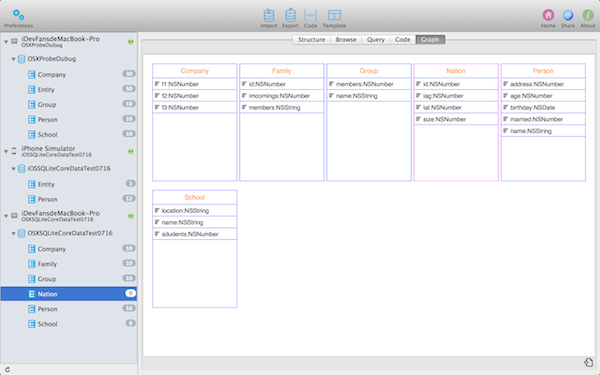The width and height of the screenshot is (600, 375).
Task: Switch to the Query tab
Action: click(x=376, y=39)
